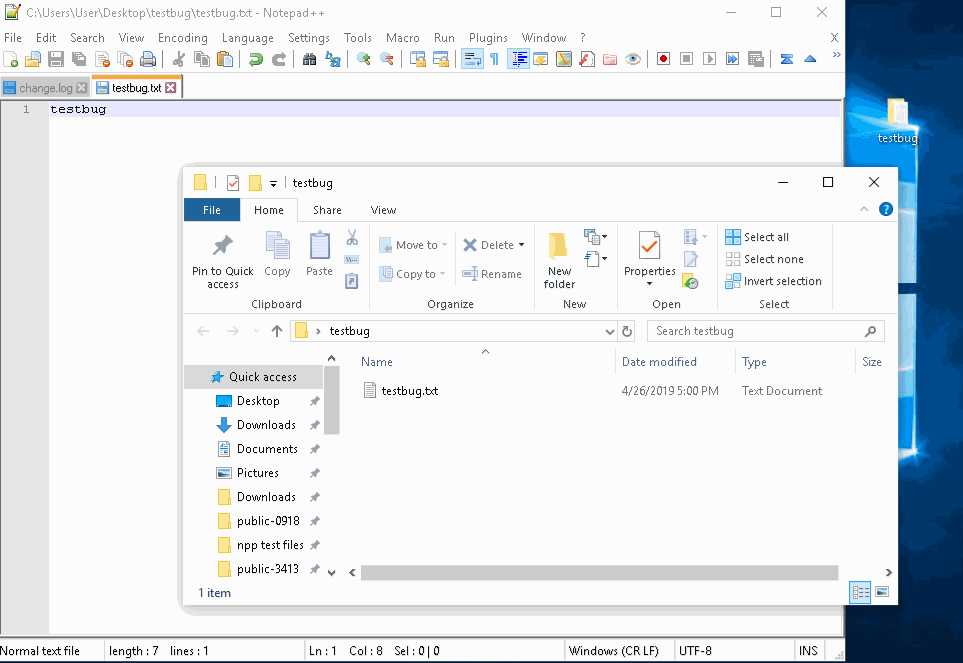Open the View ribbon tab in Explorer
This screenshot has width=963, height=663.
click(x=383, y=210)
